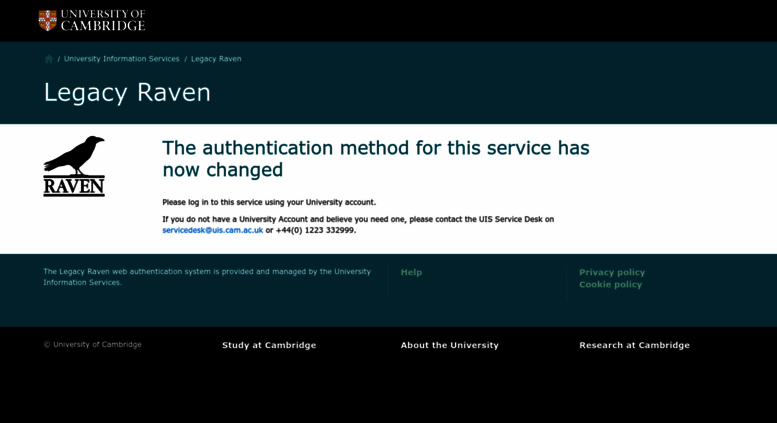Open the Privacy policy link

point(612,272)
